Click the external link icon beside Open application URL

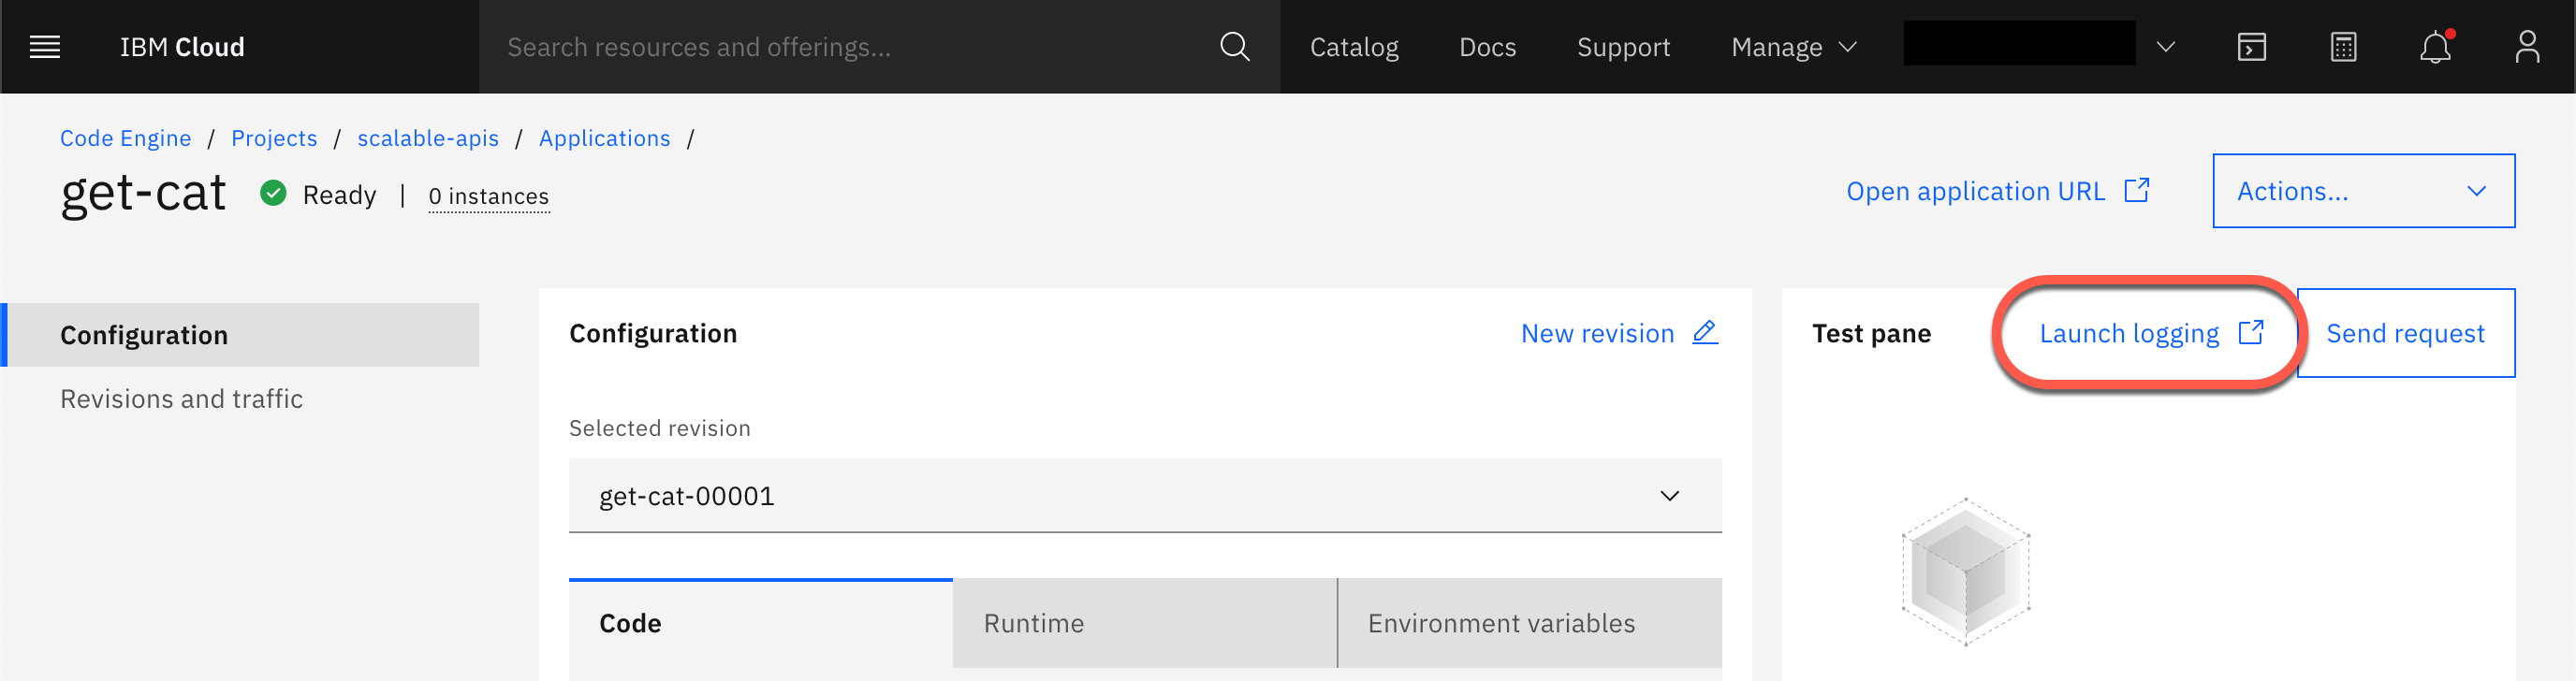coord(2137,190)
